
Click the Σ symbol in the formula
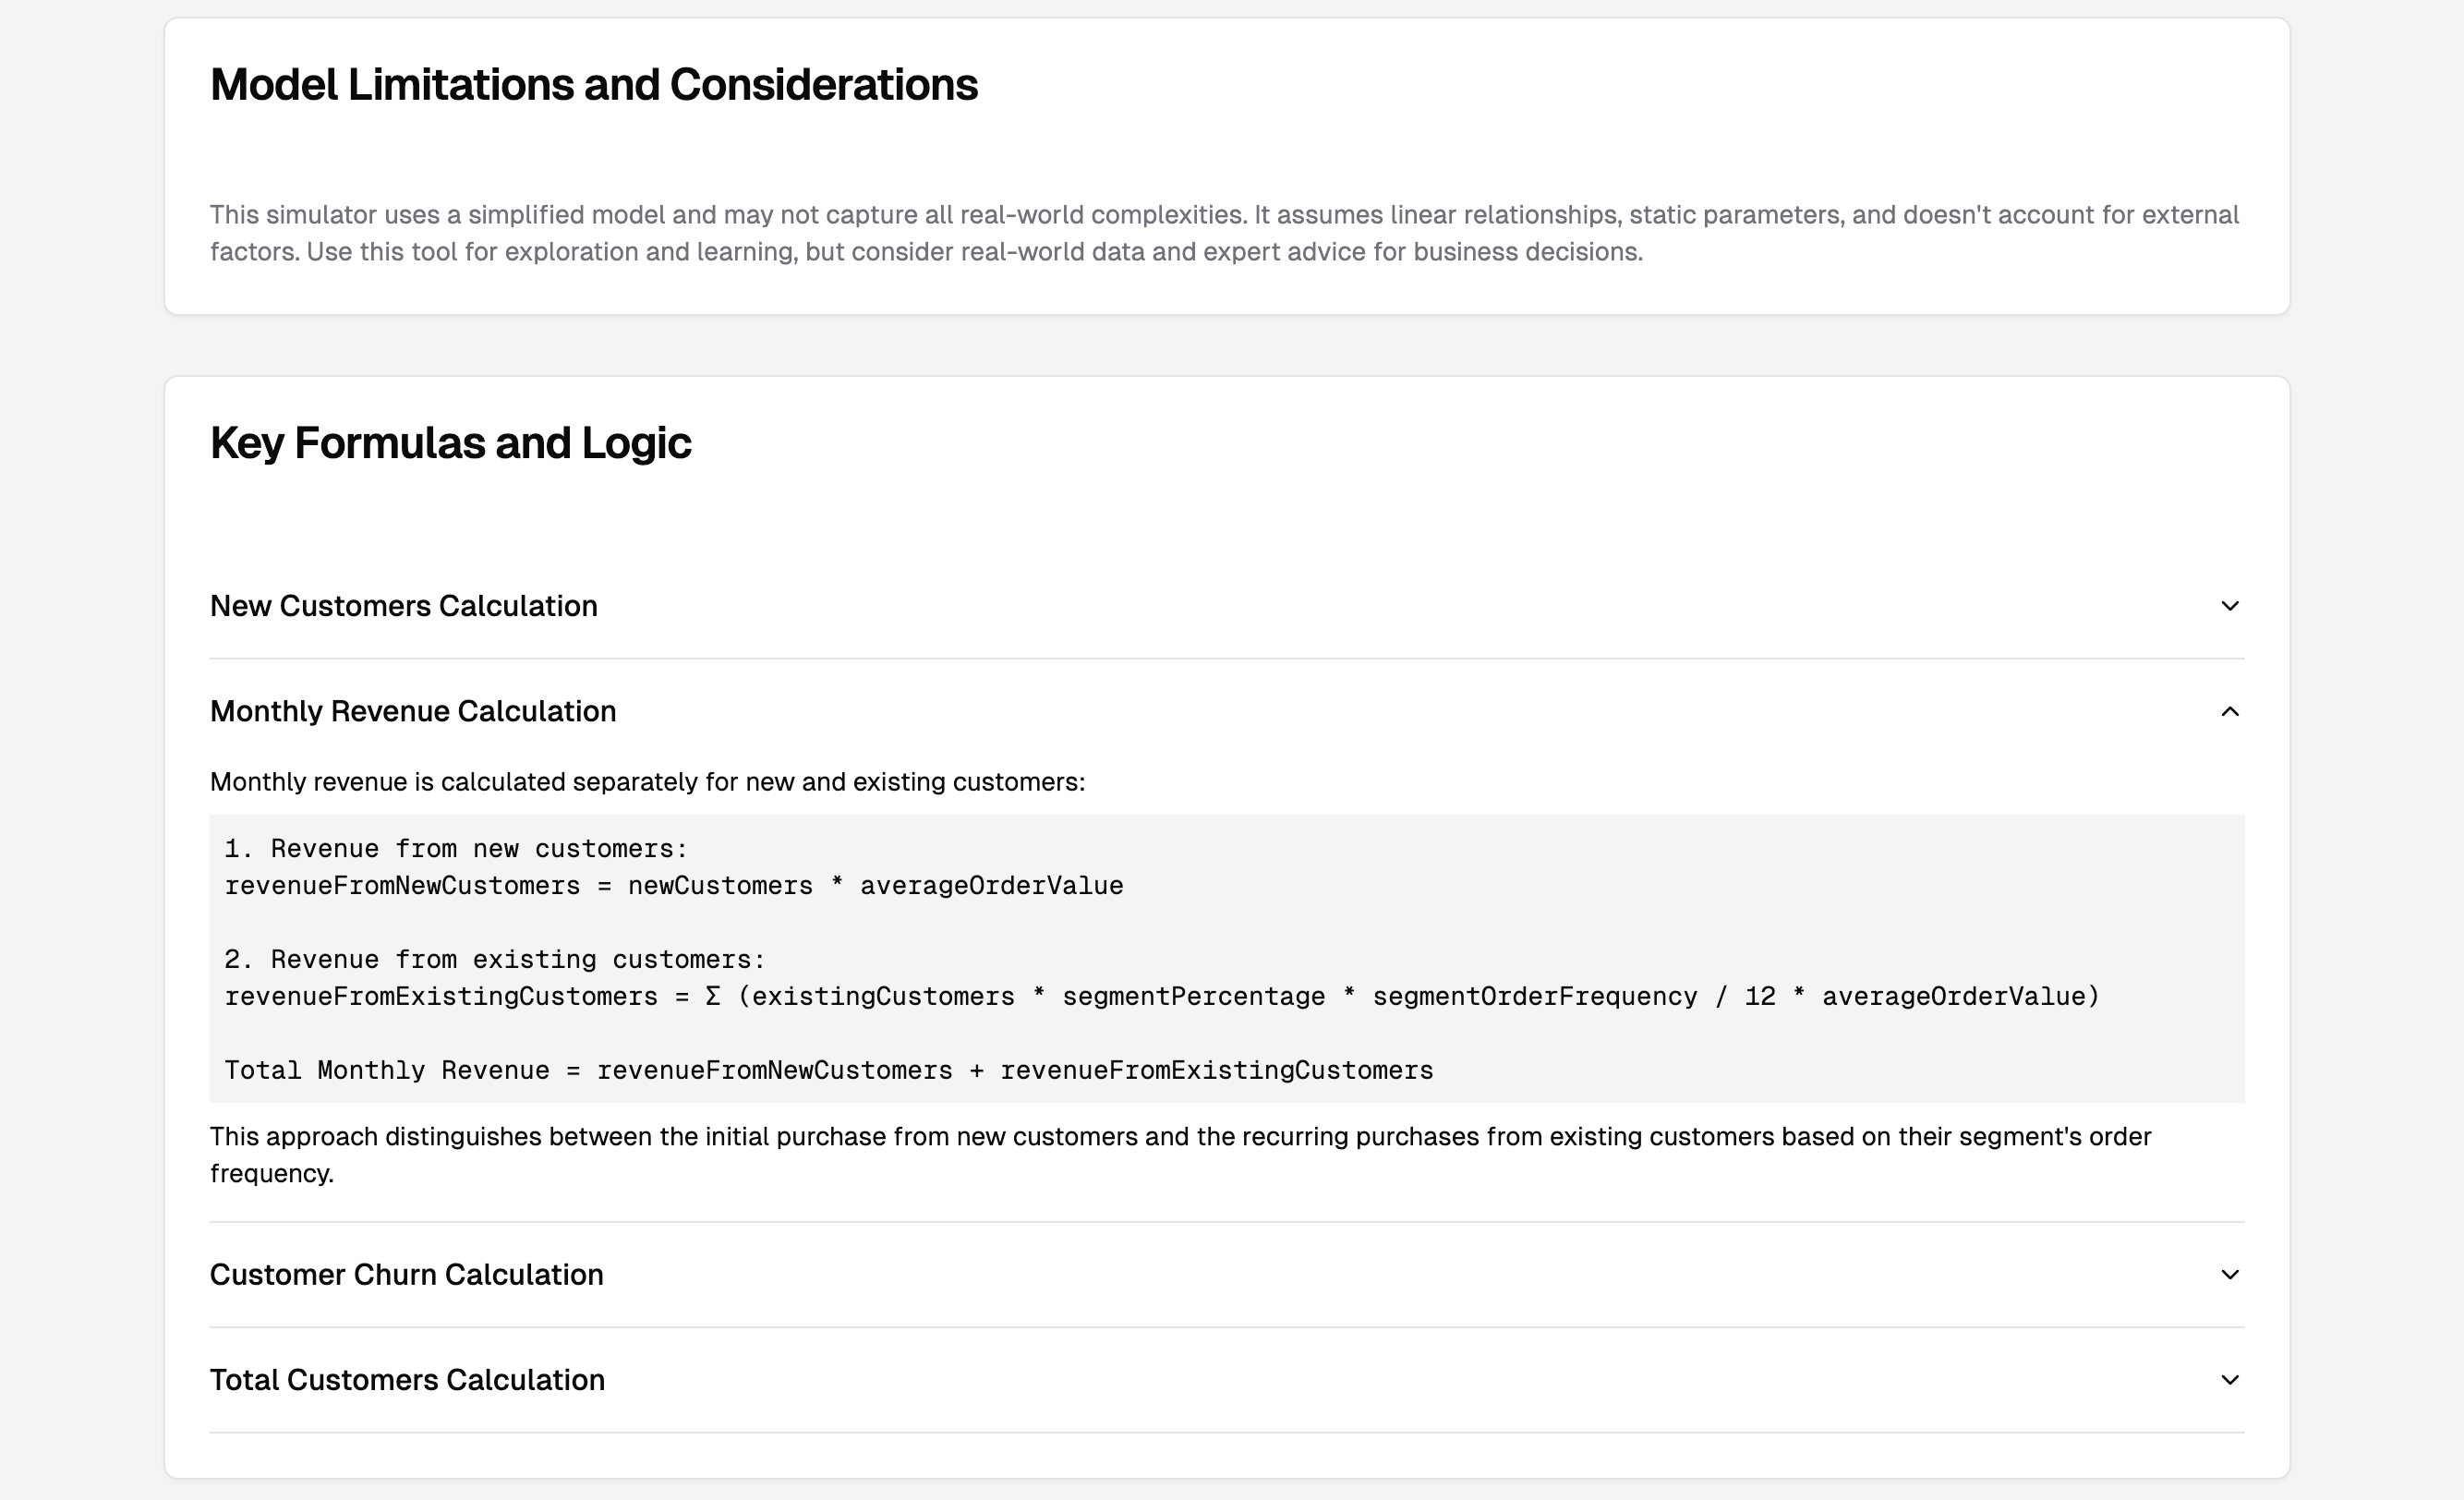point(712,997)
